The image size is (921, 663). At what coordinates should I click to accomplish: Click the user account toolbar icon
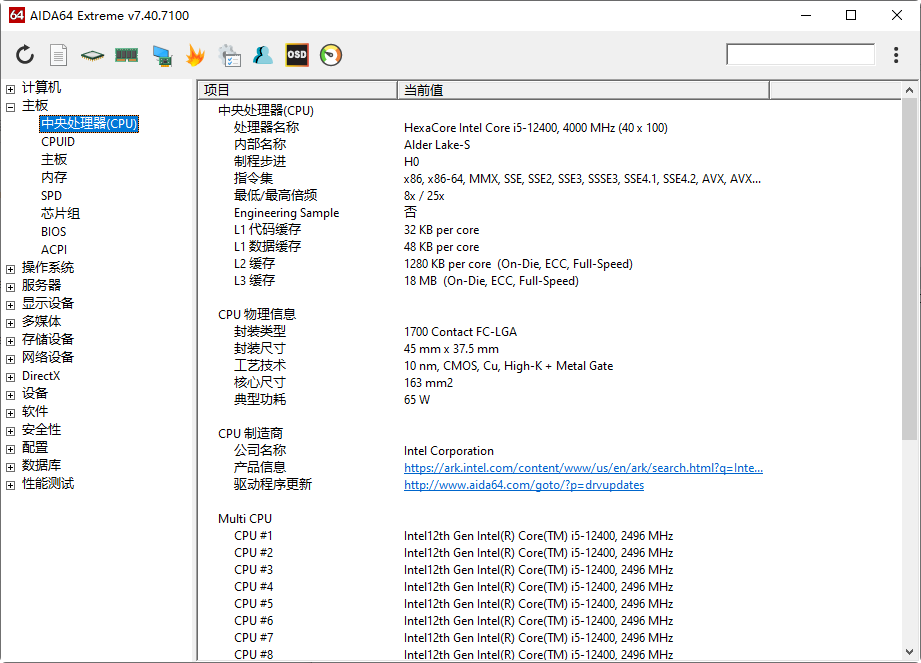click(262, 55)
